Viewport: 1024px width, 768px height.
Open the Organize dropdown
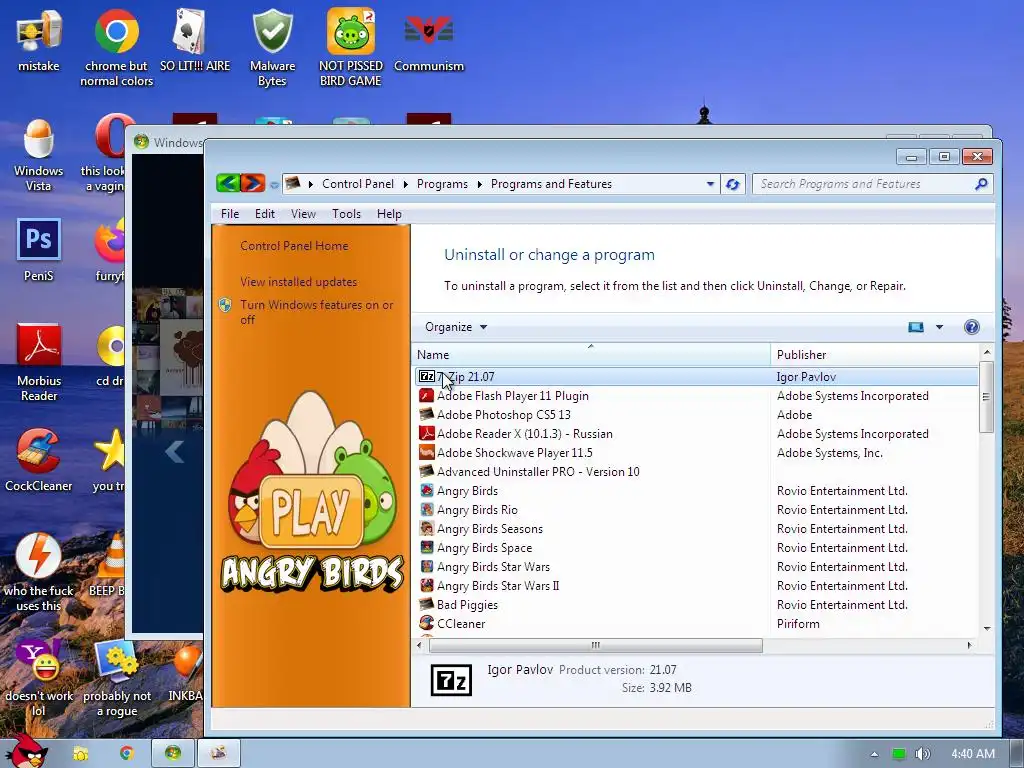tap(456, 327)
